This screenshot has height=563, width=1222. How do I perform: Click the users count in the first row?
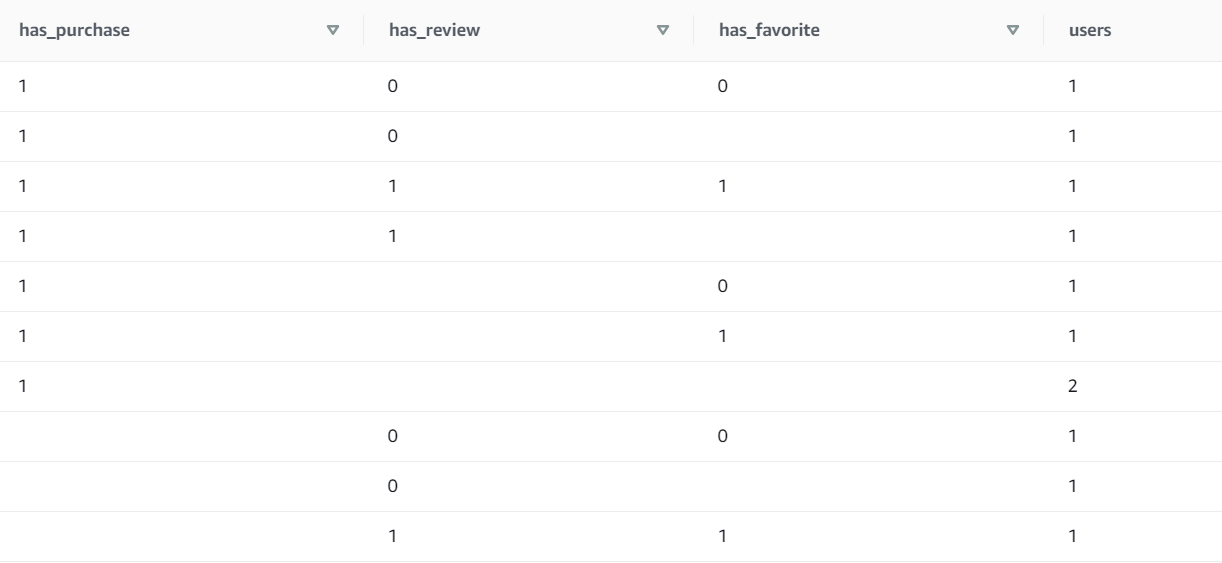pos(1073,86)
